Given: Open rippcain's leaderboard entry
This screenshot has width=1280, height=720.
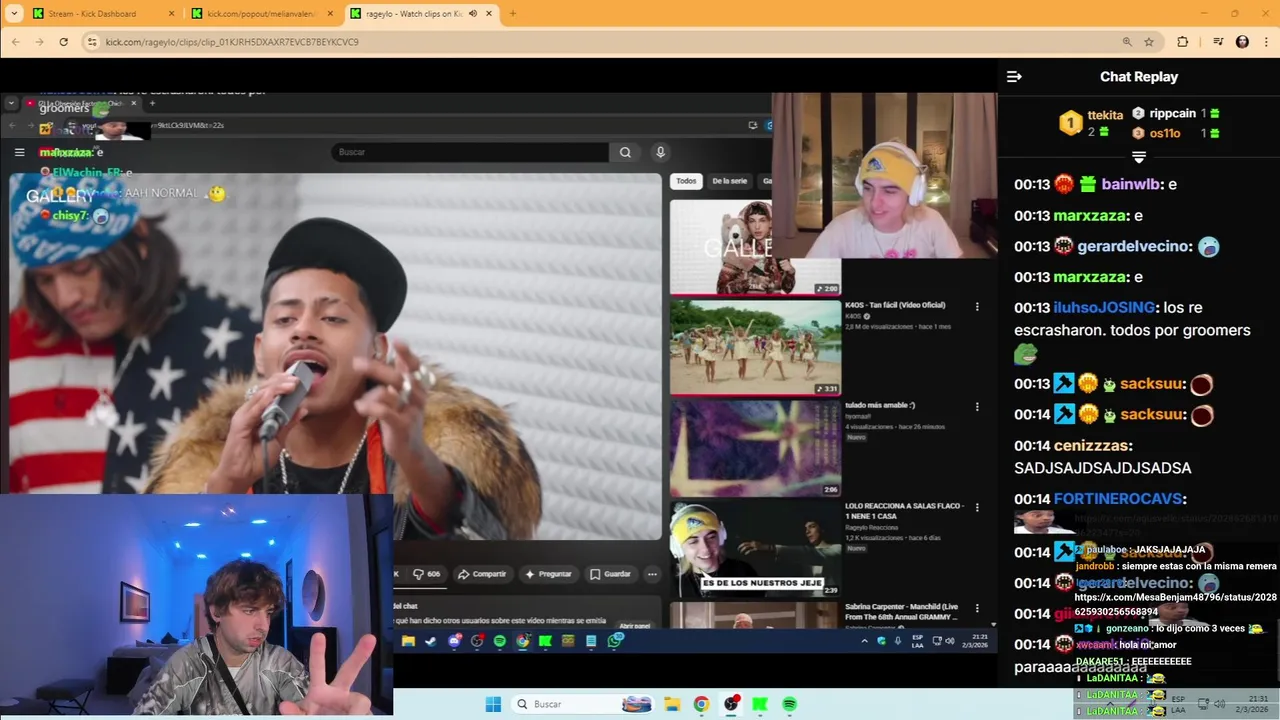Looking at the screenshot, I should coord(1176,114).
